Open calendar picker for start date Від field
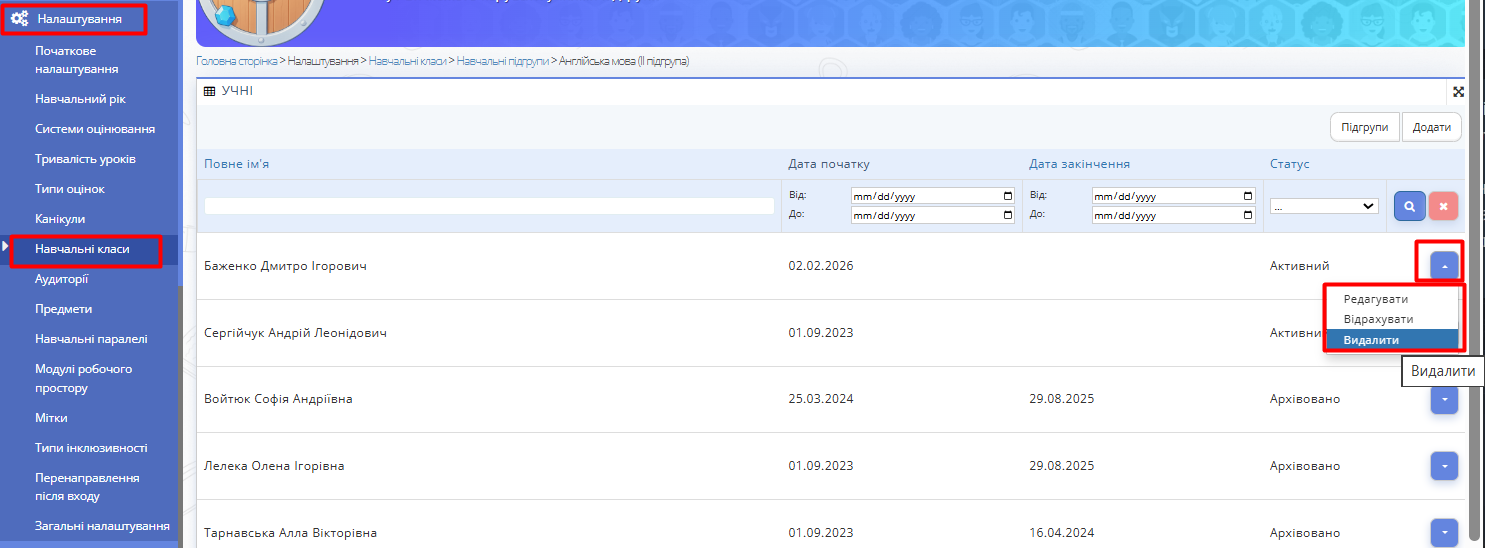This screenshot has height=548, width=1485. point(1007,196)
